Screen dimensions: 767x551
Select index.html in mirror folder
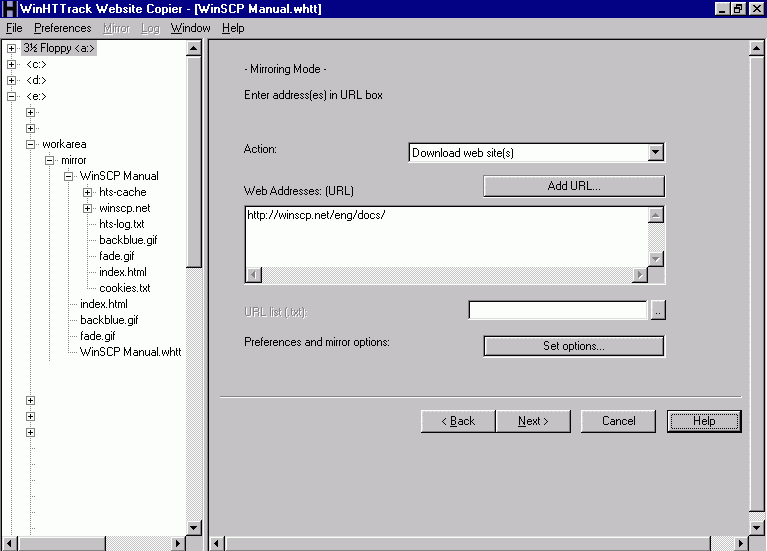pos(104,304)
